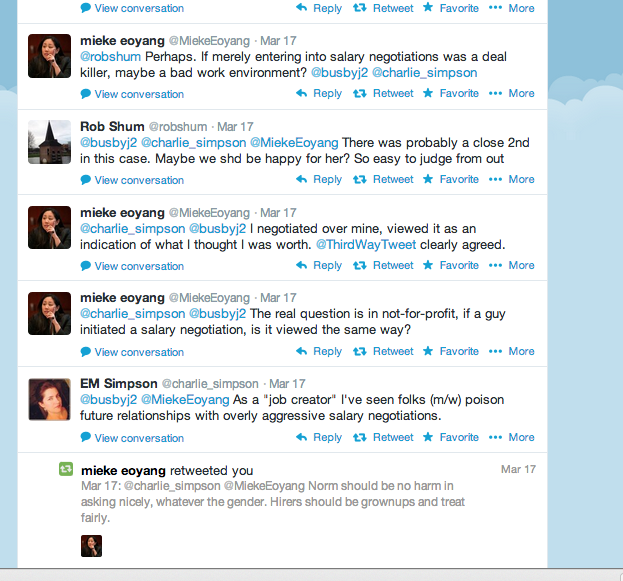Viewport: 623px width, 581px height.
Task: Reply to Rob Shum's tweet
Action: pyautogui.click(x=319, y=179)
